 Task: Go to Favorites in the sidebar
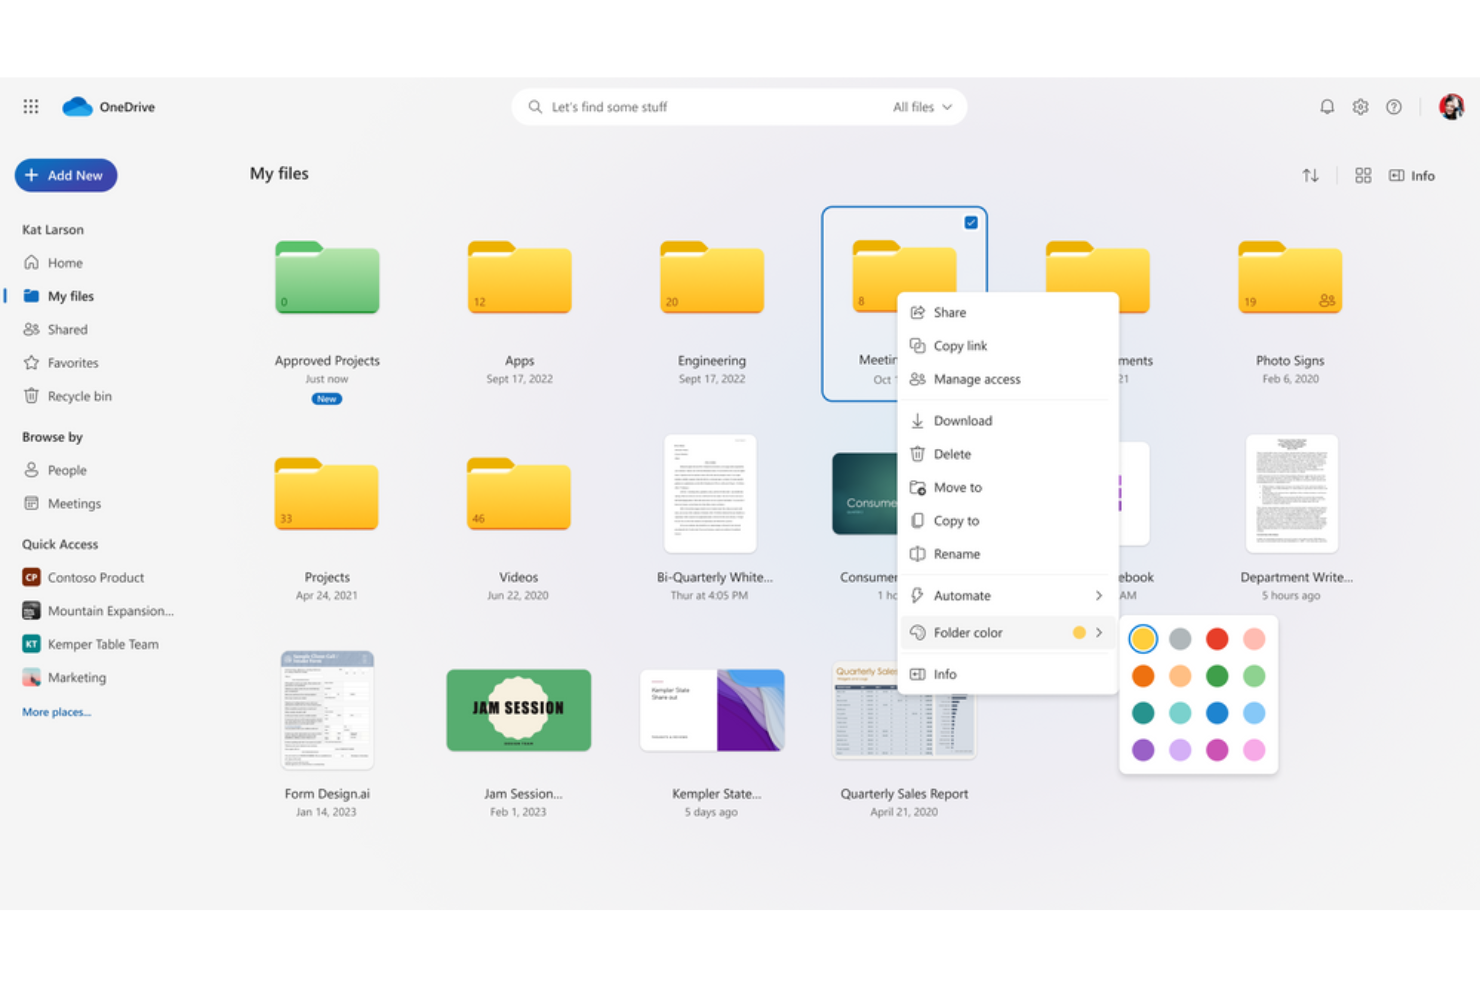[62, 363]
